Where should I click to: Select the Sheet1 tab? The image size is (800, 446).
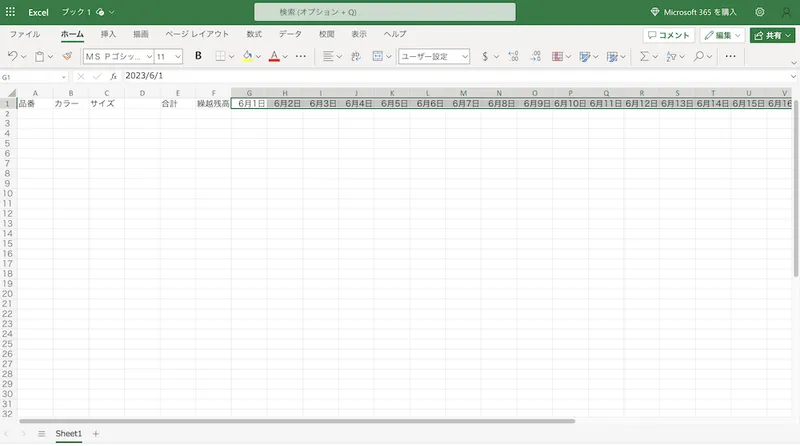pos(68,434)
